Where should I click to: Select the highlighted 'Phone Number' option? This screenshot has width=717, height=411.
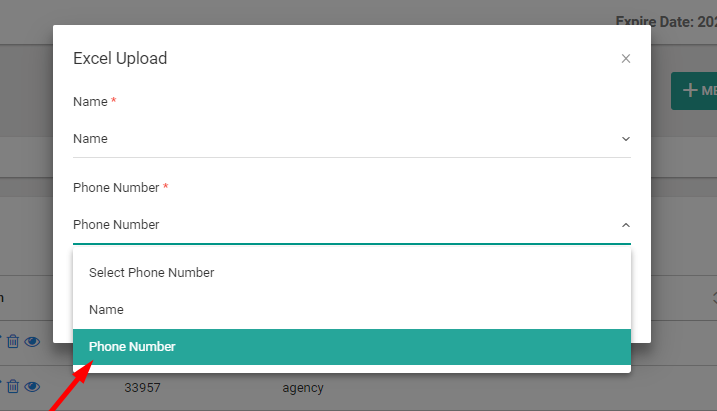(352, 347)
